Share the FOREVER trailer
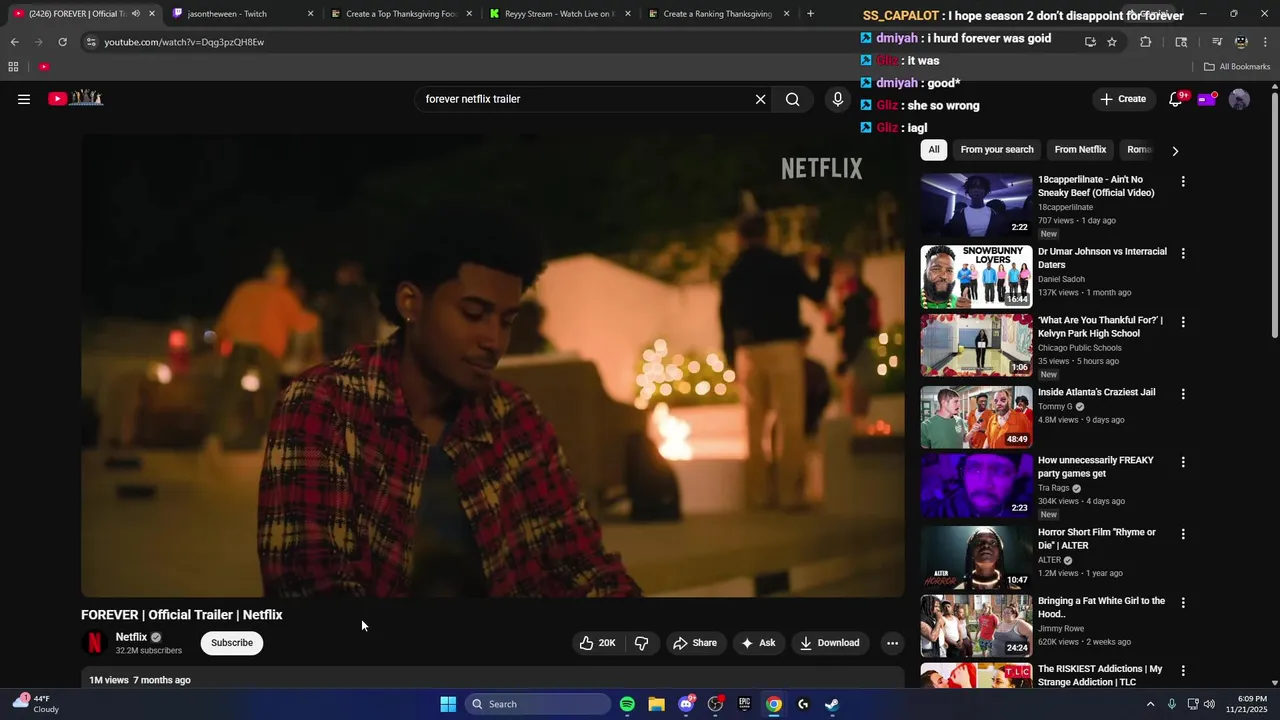Image resolution: width=1280 pixels, height=720 pixels. point(694,643)
